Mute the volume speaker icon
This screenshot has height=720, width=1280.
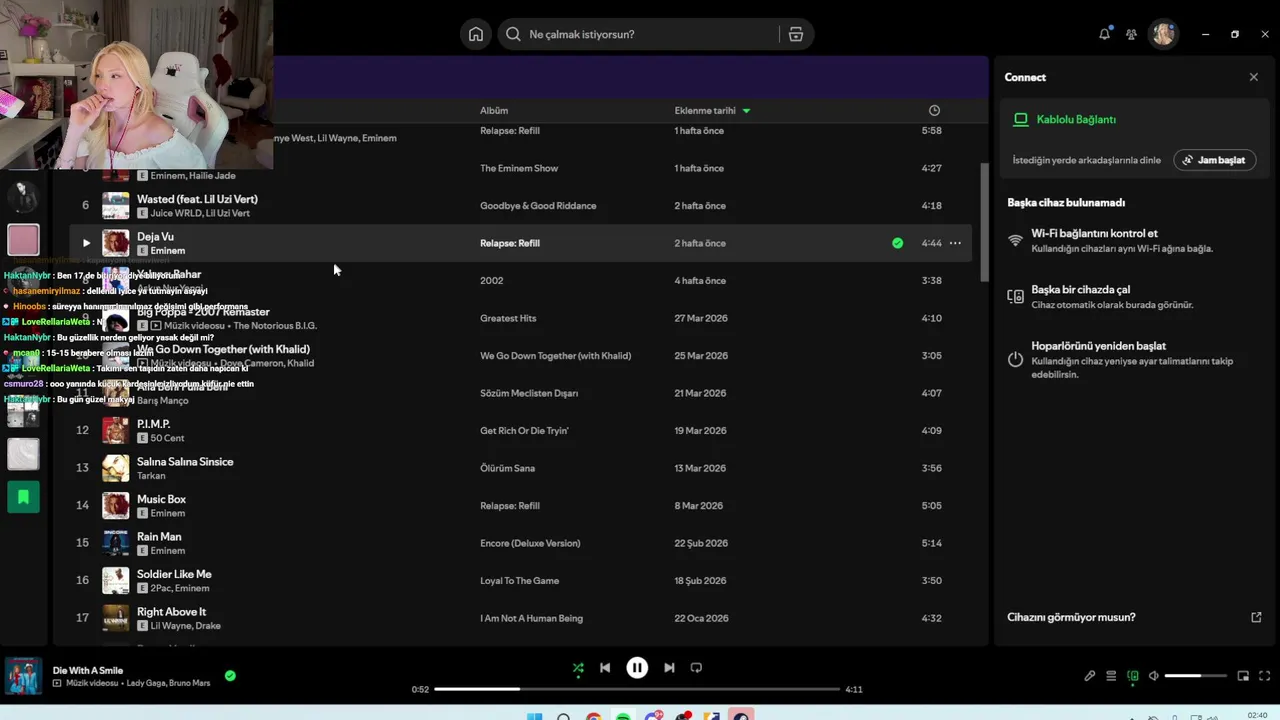click(x=1153, y=676)
